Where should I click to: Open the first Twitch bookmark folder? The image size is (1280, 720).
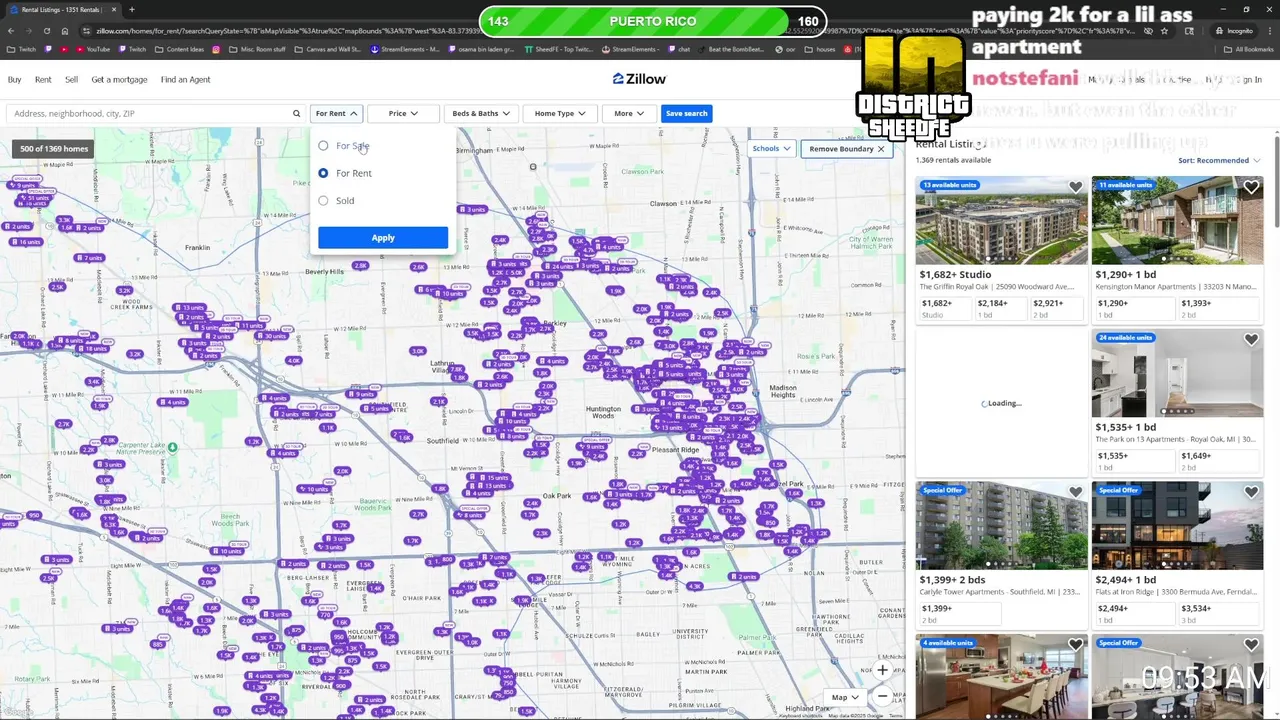point(20,49)
